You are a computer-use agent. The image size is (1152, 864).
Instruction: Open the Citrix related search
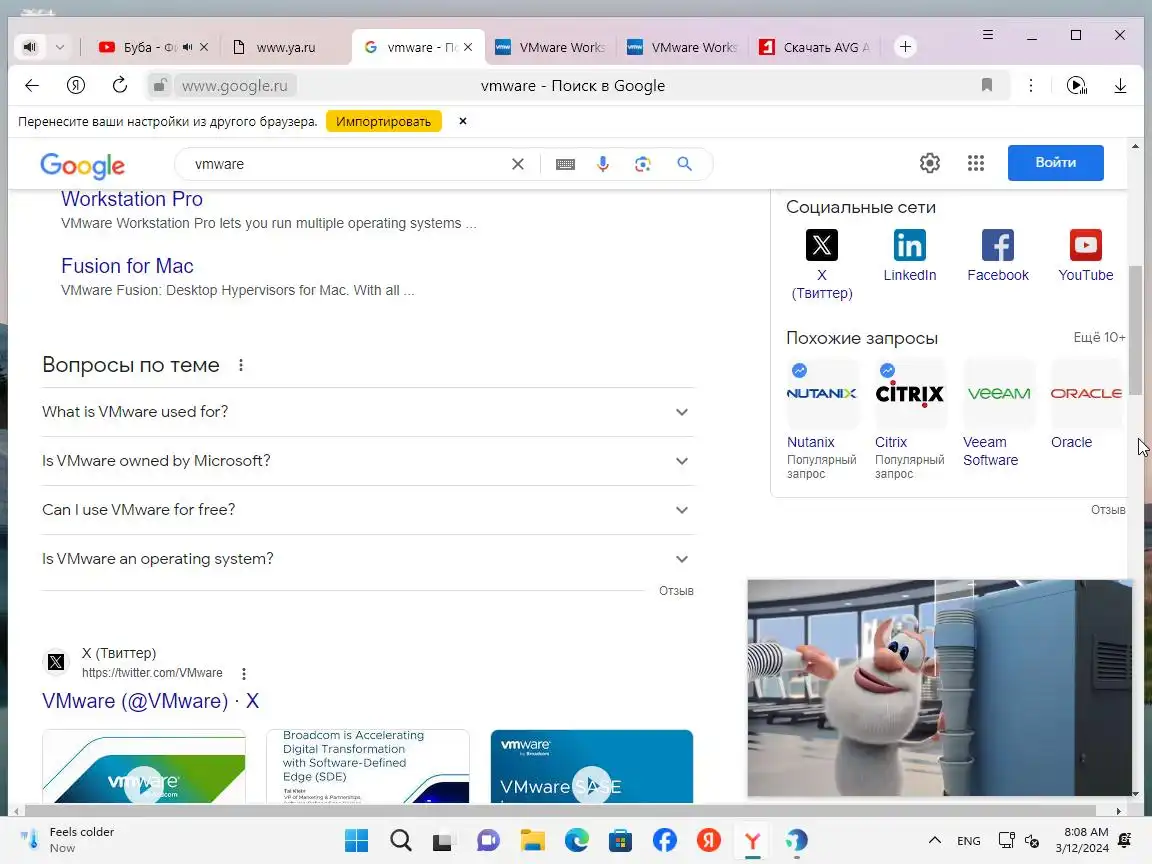tap(910, 420)
